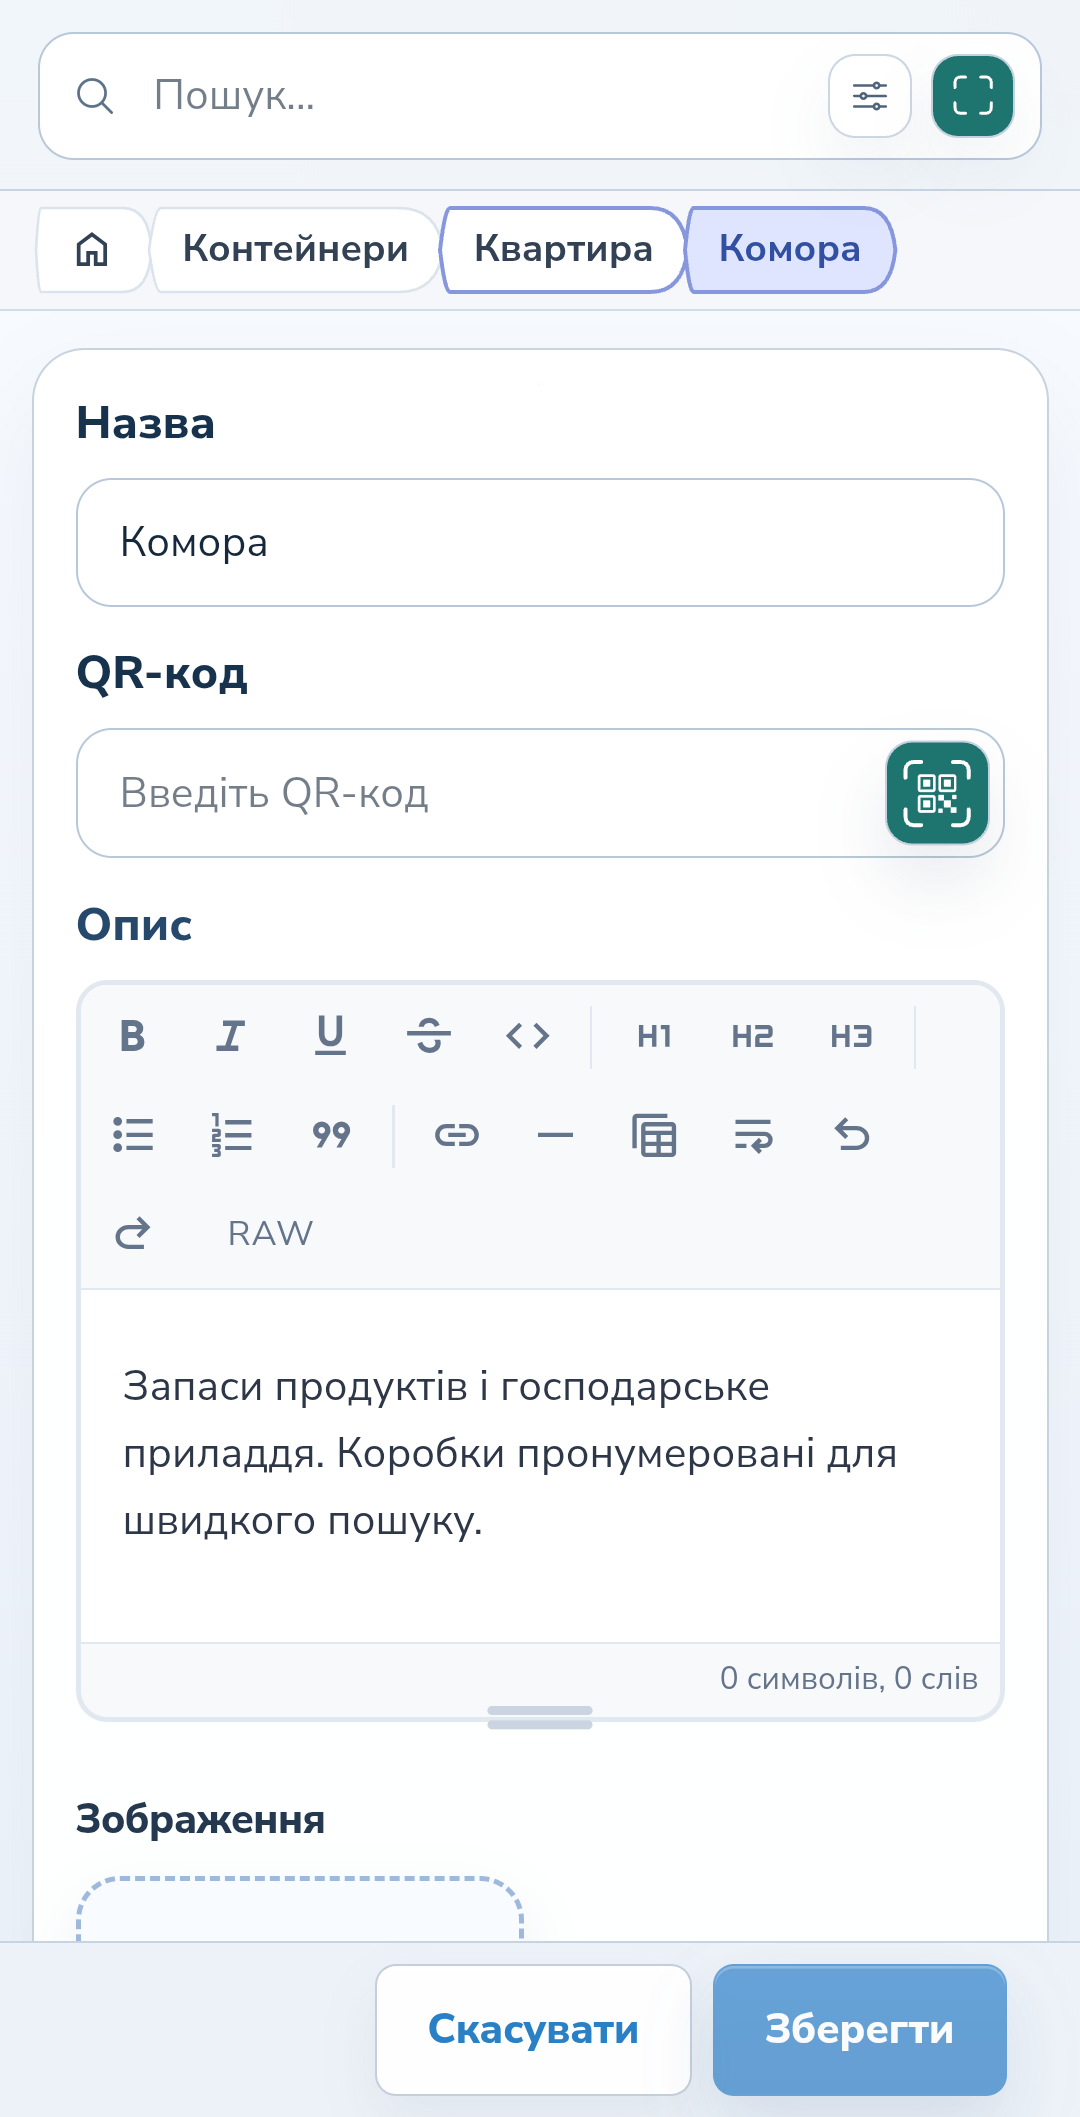Open the Контейнери breadcrumb

coord(295,249)
